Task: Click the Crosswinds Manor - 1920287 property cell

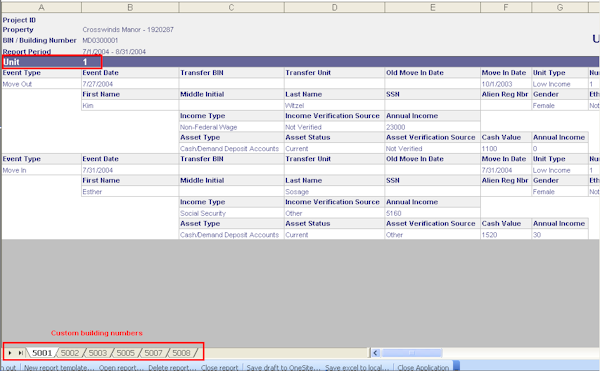Action: pyautogui.click(x=128, y=29)
